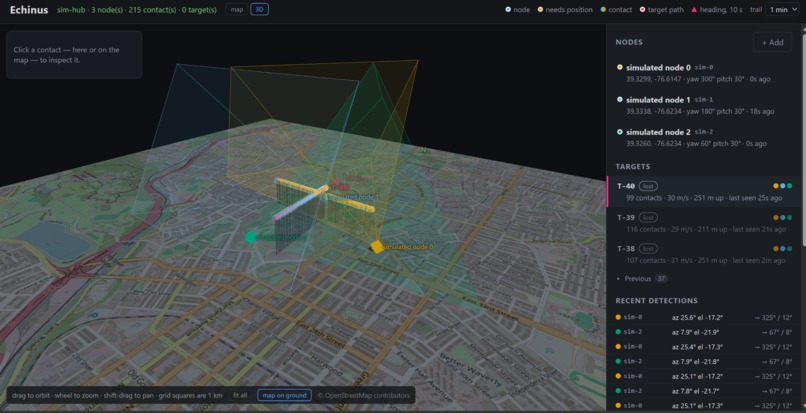Click the 37 count badge next to Previous
Image resolution: width=806 pixels, height=413 pixels.
[x=661, y=279]
